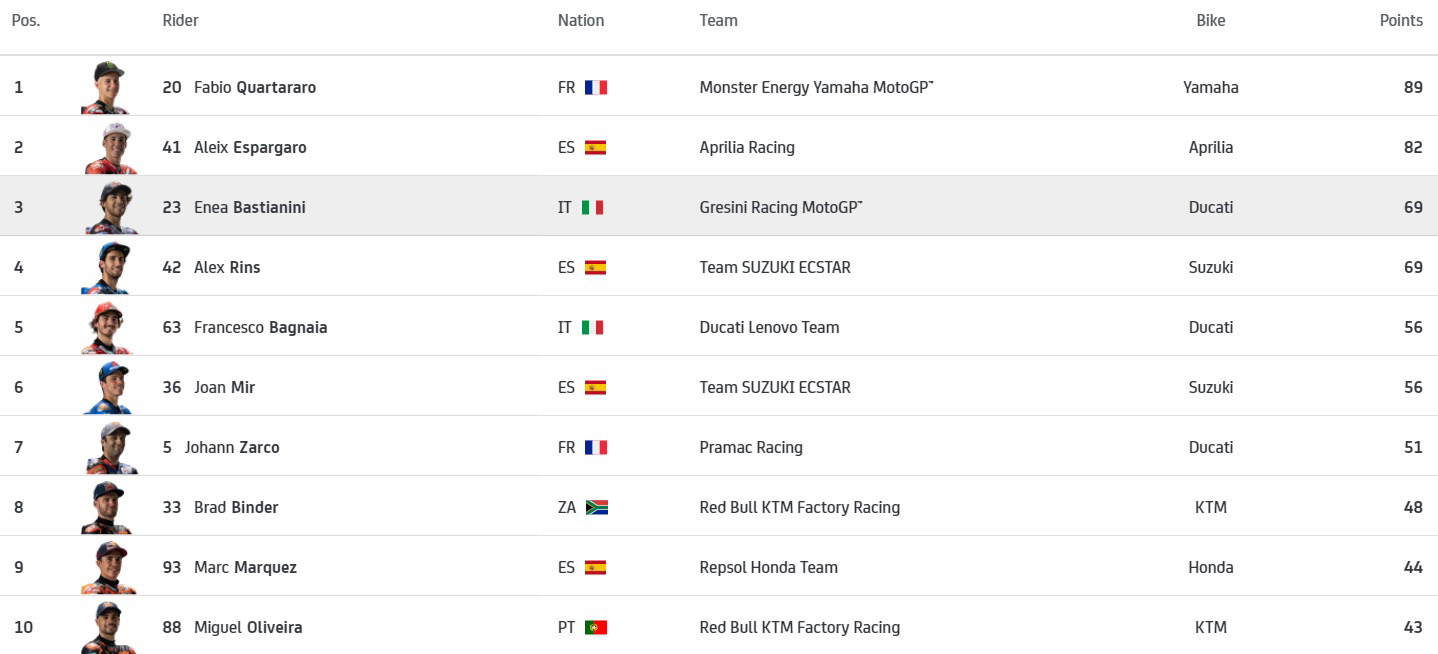1438x654 pixels.
Task: Click Enea Bastianini's rider portrait
Action: coord(110,208)
